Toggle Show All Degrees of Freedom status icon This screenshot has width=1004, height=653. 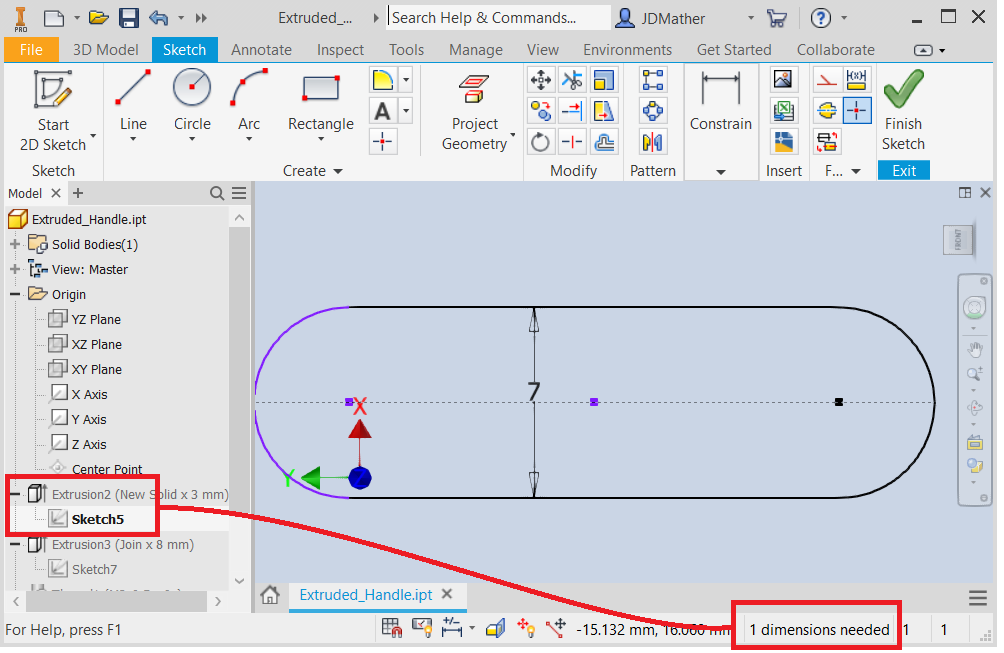click(526, 628)
